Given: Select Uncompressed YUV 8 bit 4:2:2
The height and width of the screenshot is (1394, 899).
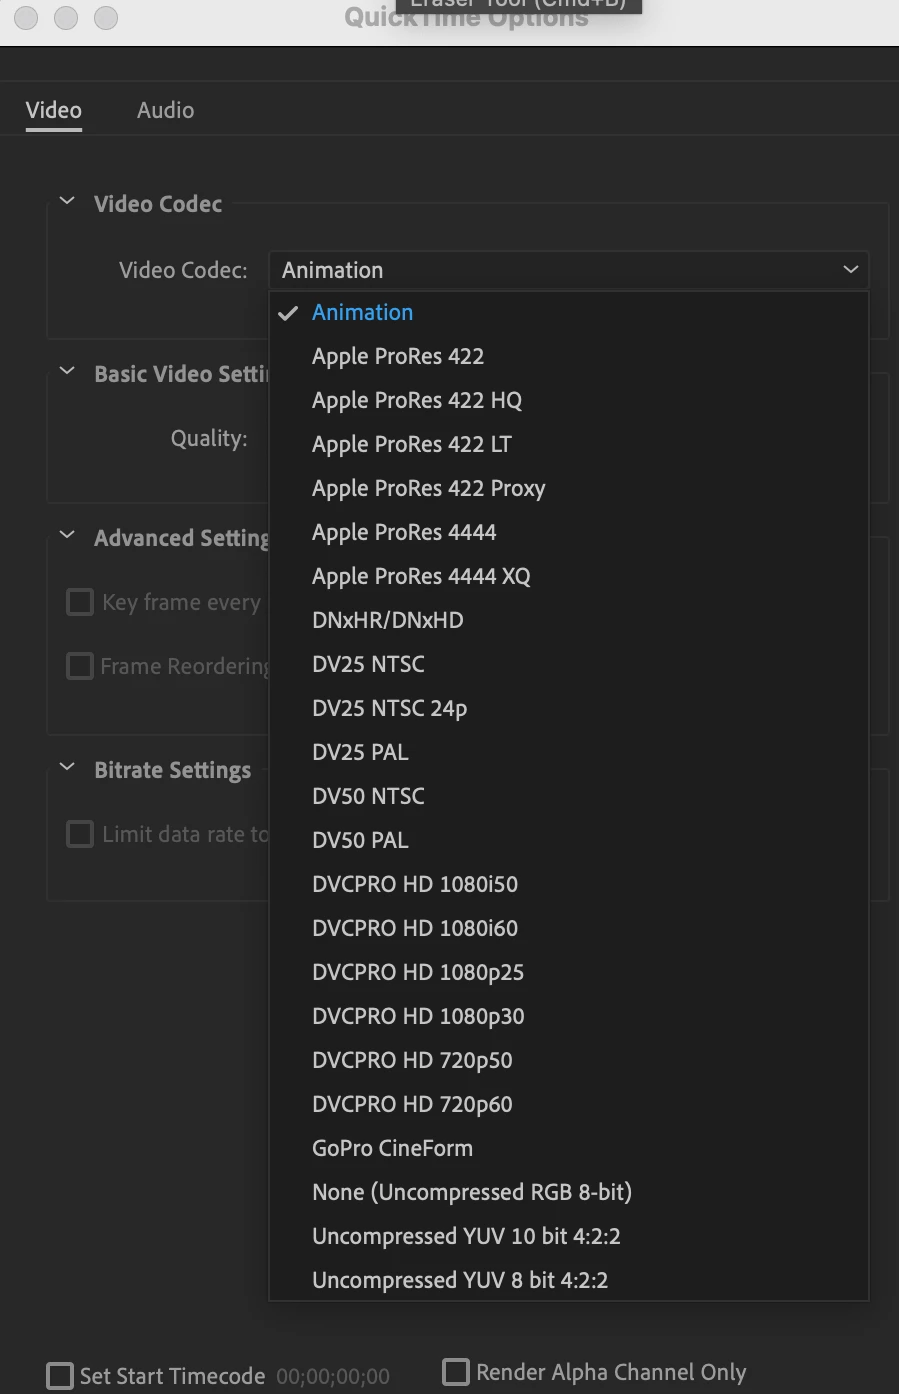Looking at the screenshot, I should tap(568, 1280).
